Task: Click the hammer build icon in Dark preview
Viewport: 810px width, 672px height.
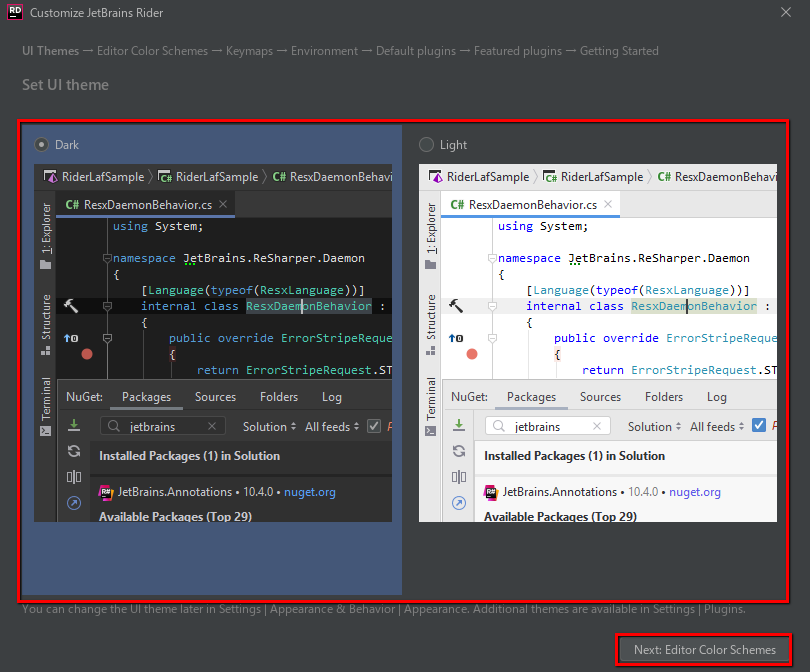Action: (71, 306)
